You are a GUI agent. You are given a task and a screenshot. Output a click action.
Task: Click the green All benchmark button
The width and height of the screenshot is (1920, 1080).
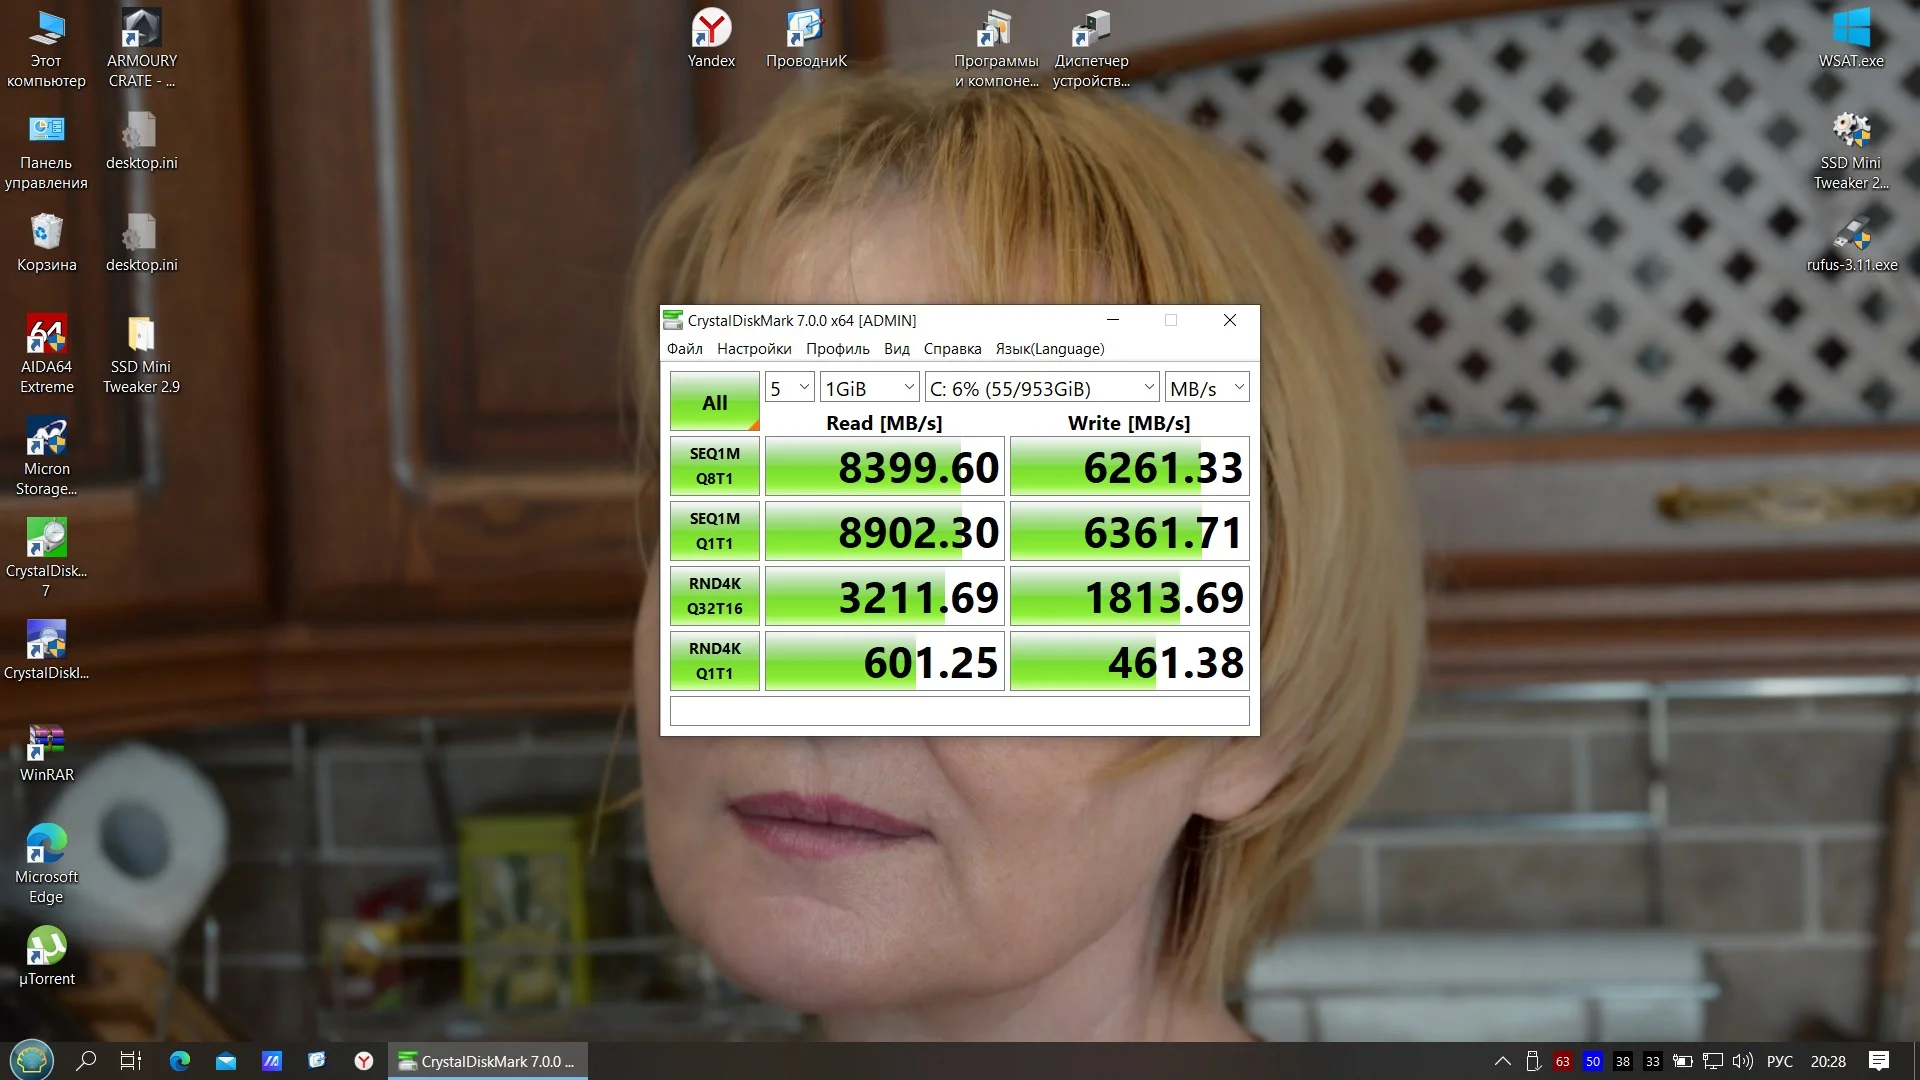click(714, 402)
